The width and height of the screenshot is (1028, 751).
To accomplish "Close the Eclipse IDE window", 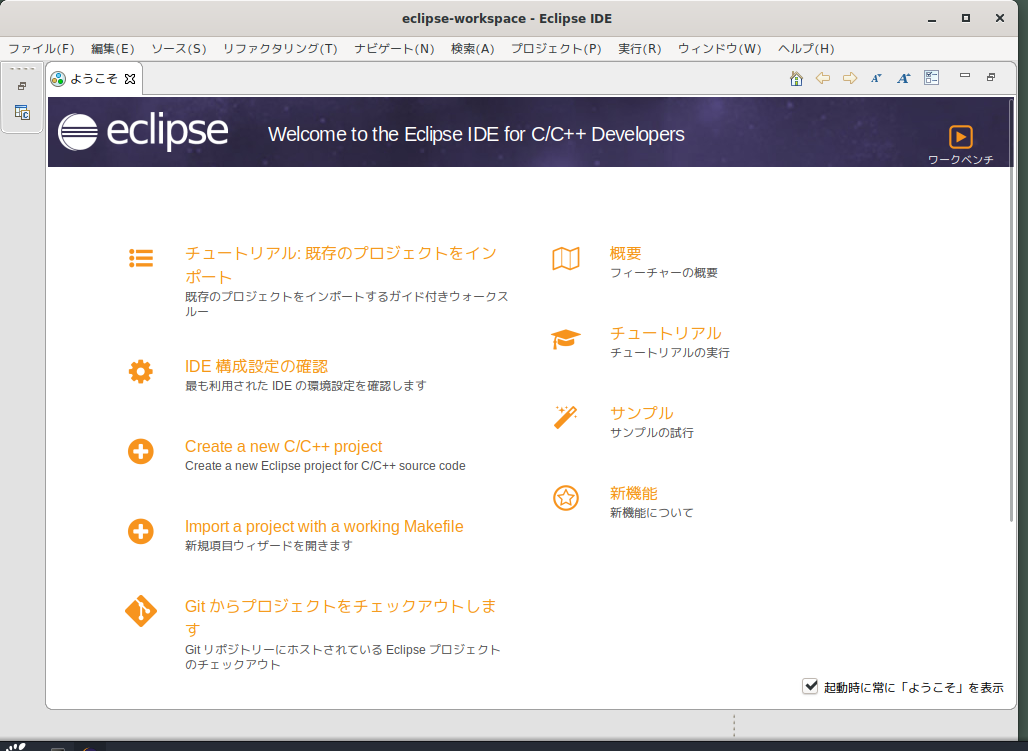I will pyautogui.click(x=1000, y=18).
